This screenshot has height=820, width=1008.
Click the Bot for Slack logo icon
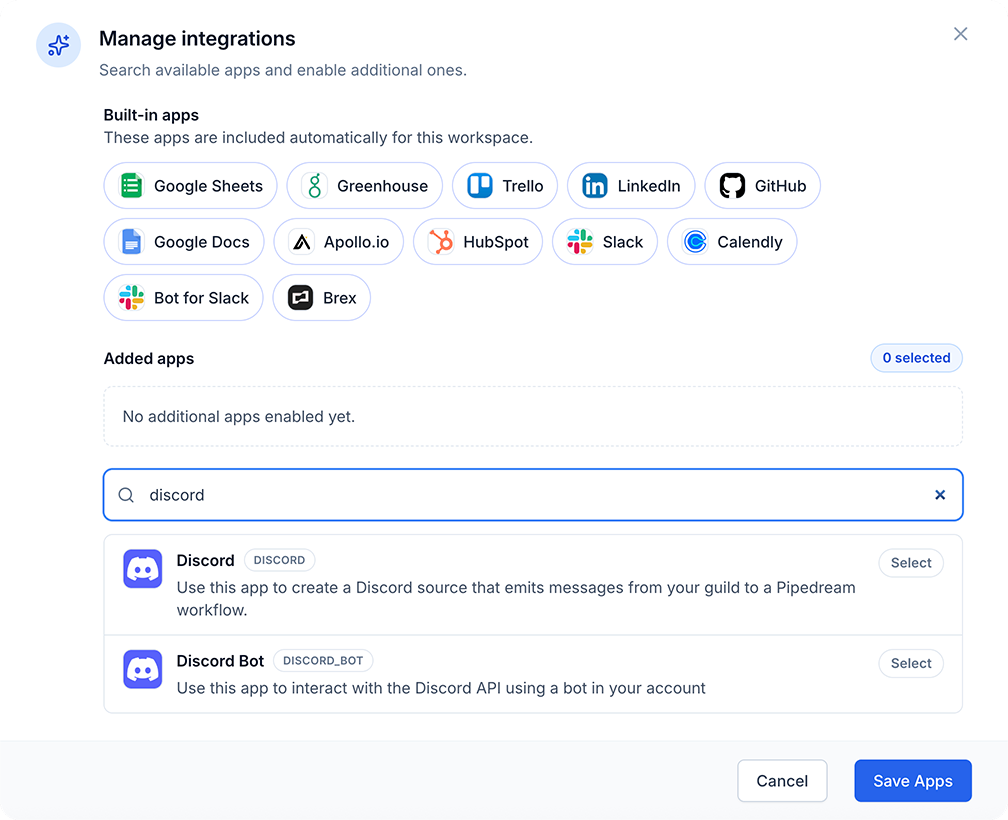tap(131, 298)
